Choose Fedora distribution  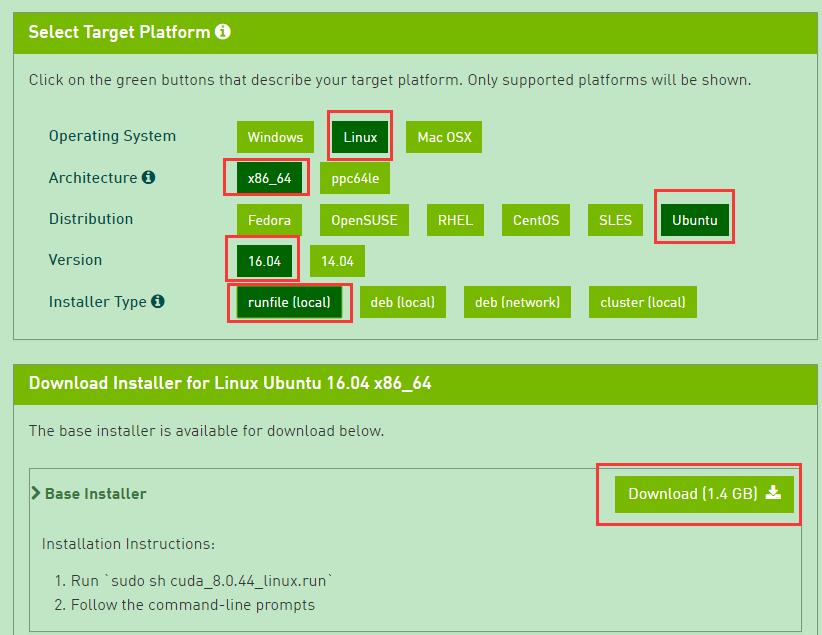[x=270, y=220]
